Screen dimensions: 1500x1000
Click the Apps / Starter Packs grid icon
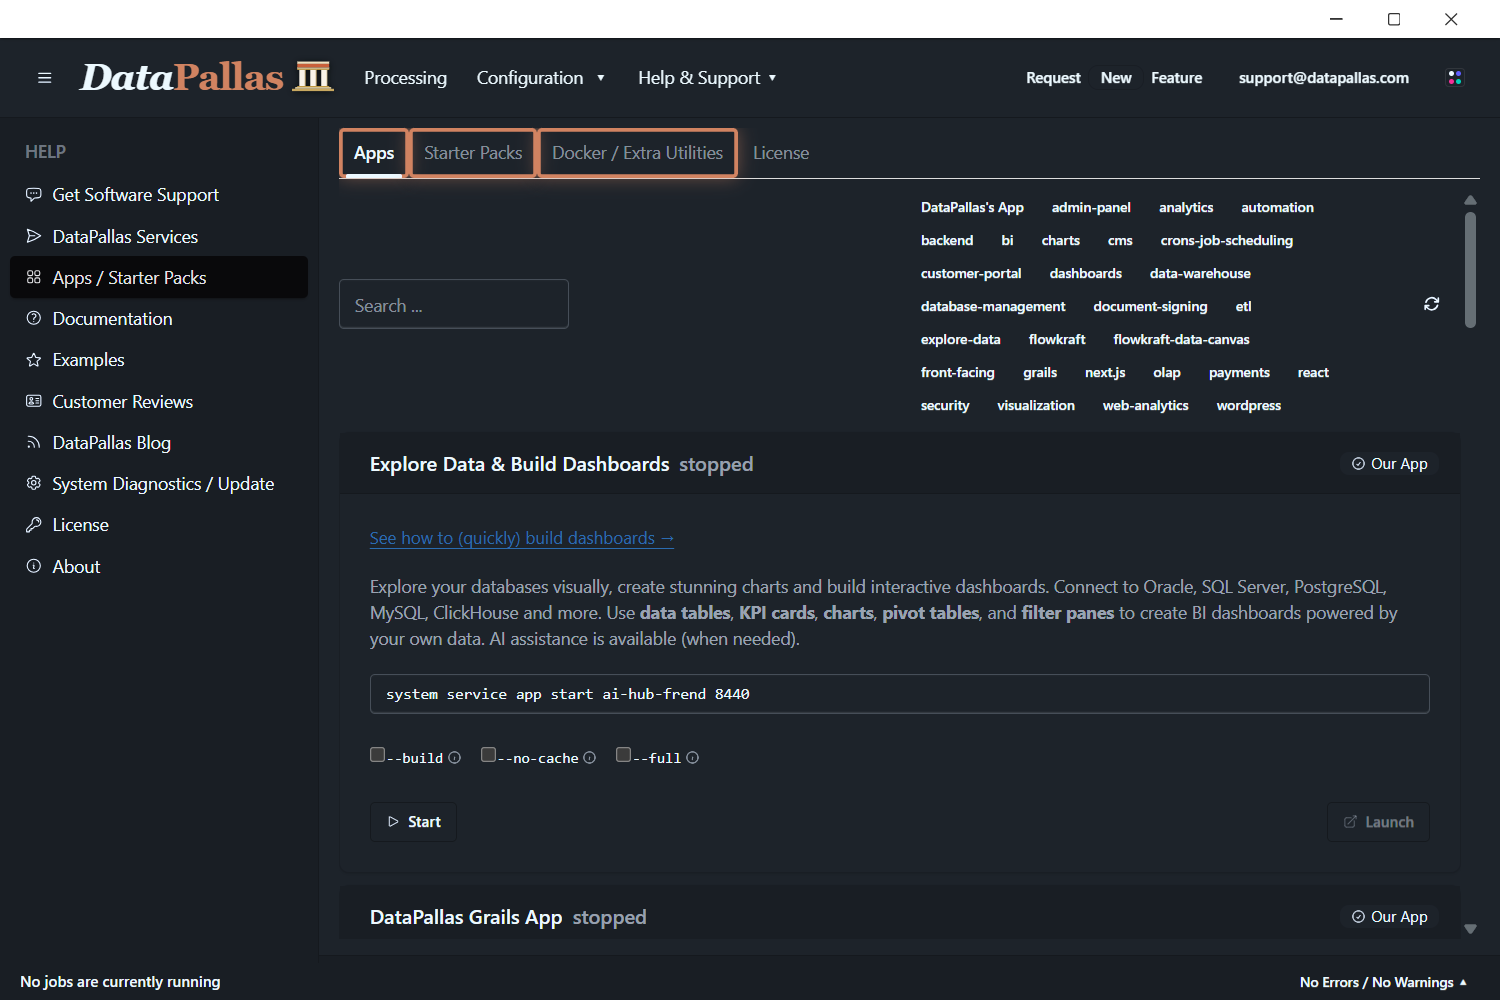(34, 277)
